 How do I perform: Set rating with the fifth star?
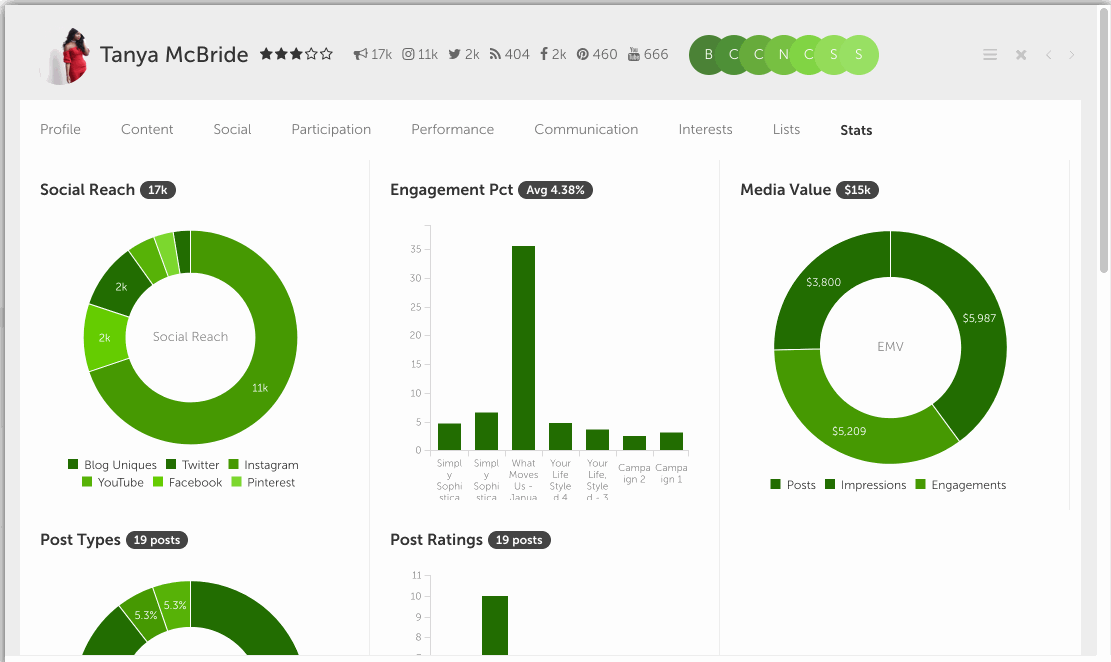(x=326, y=54)
